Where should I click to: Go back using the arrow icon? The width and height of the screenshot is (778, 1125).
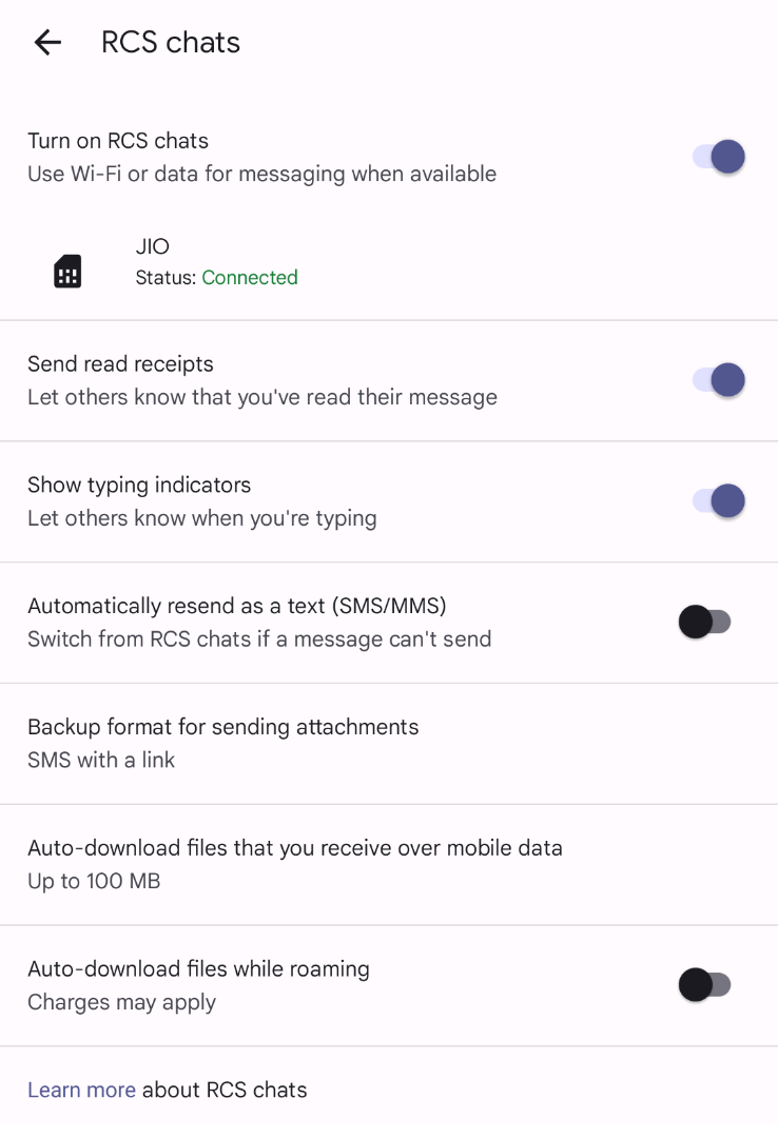47,42
